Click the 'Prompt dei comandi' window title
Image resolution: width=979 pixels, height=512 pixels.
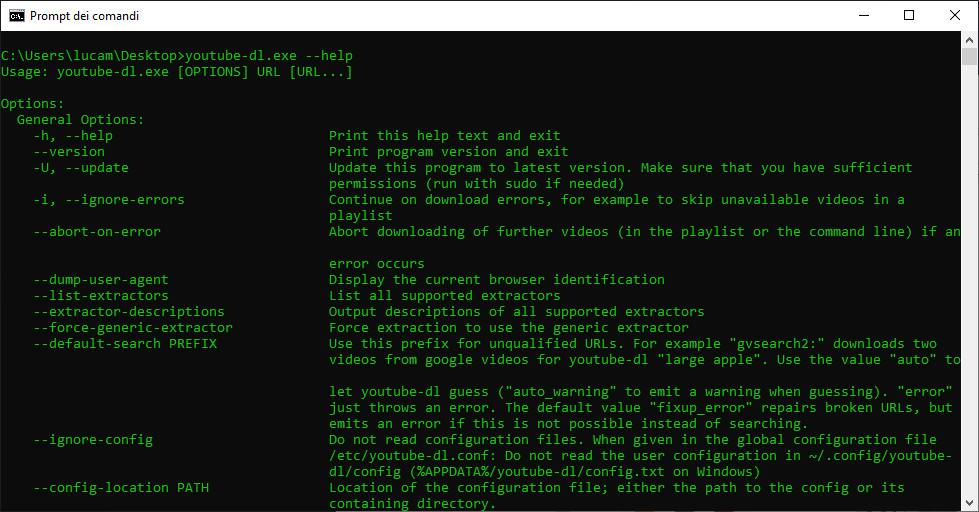pyautogui.click(x=84, y=16)
